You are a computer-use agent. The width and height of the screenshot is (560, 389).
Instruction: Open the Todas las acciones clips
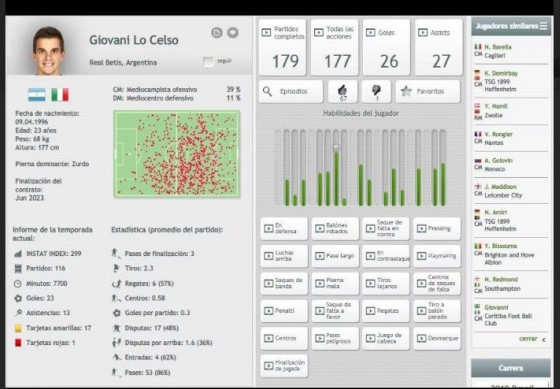tap(334, 47)
